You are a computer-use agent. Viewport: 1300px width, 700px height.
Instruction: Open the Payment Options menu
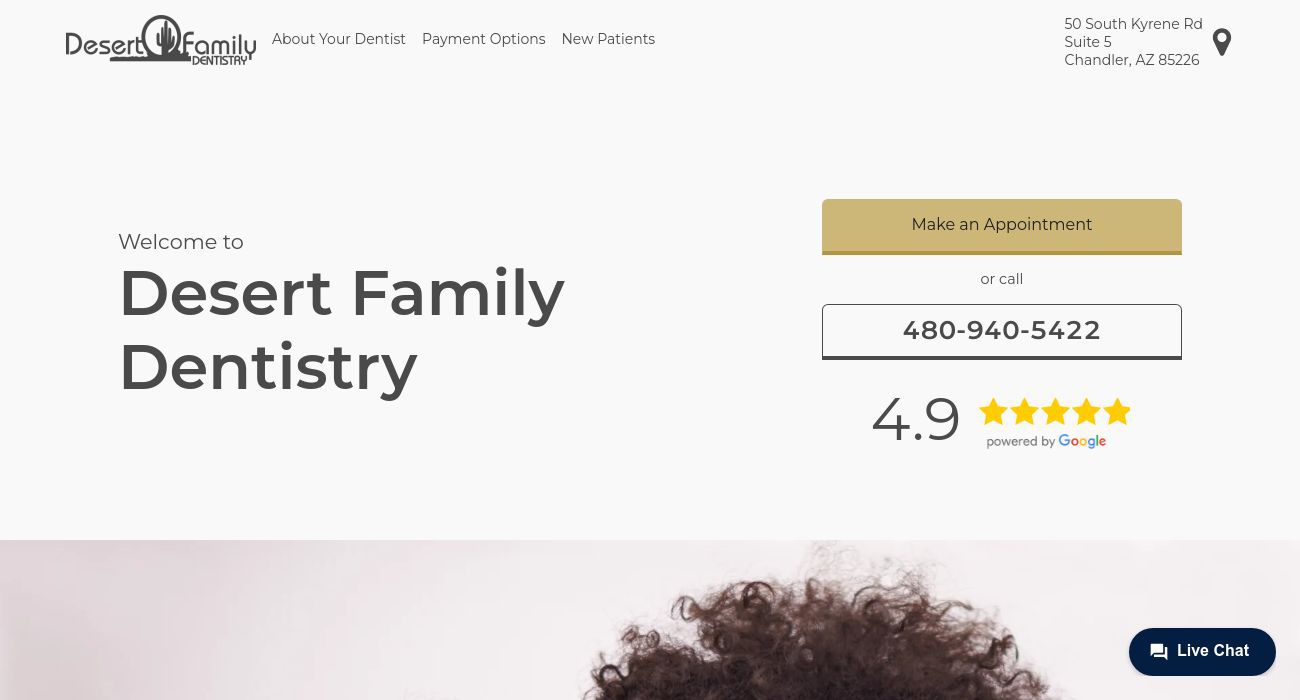(483, 39)
